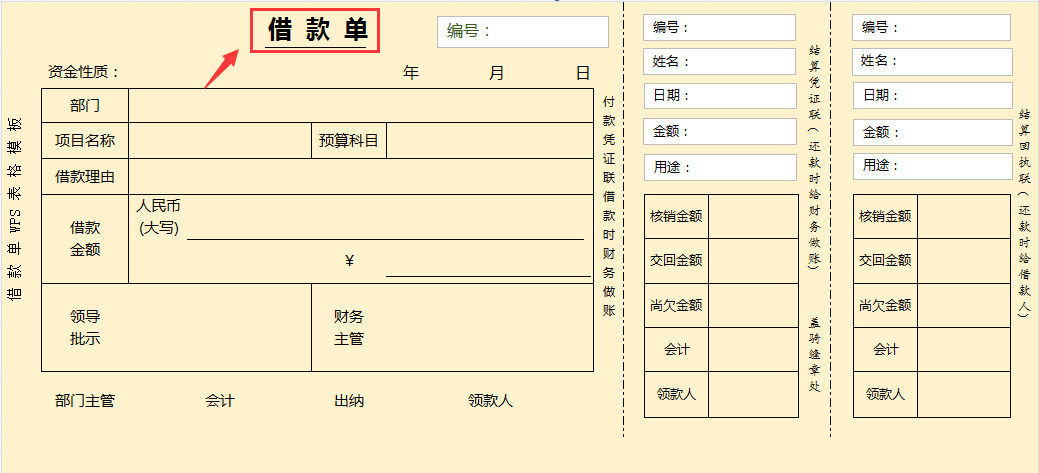The height and width of the screenshot is (473, 1039).
Task: Select vertical text 付款凭证联借款时财务做账
Action: pos(609,206)
